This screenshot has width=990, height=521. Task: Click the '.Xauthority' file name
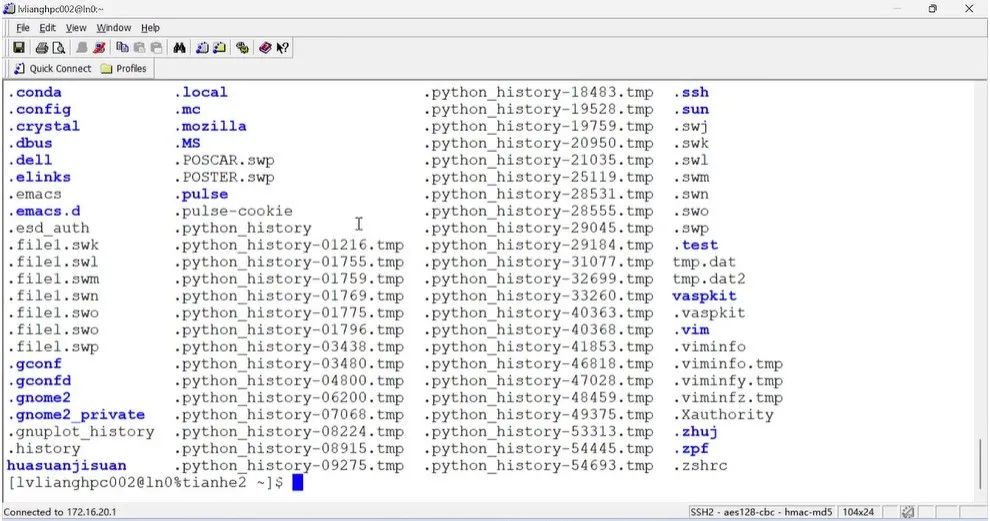(723, 415)
